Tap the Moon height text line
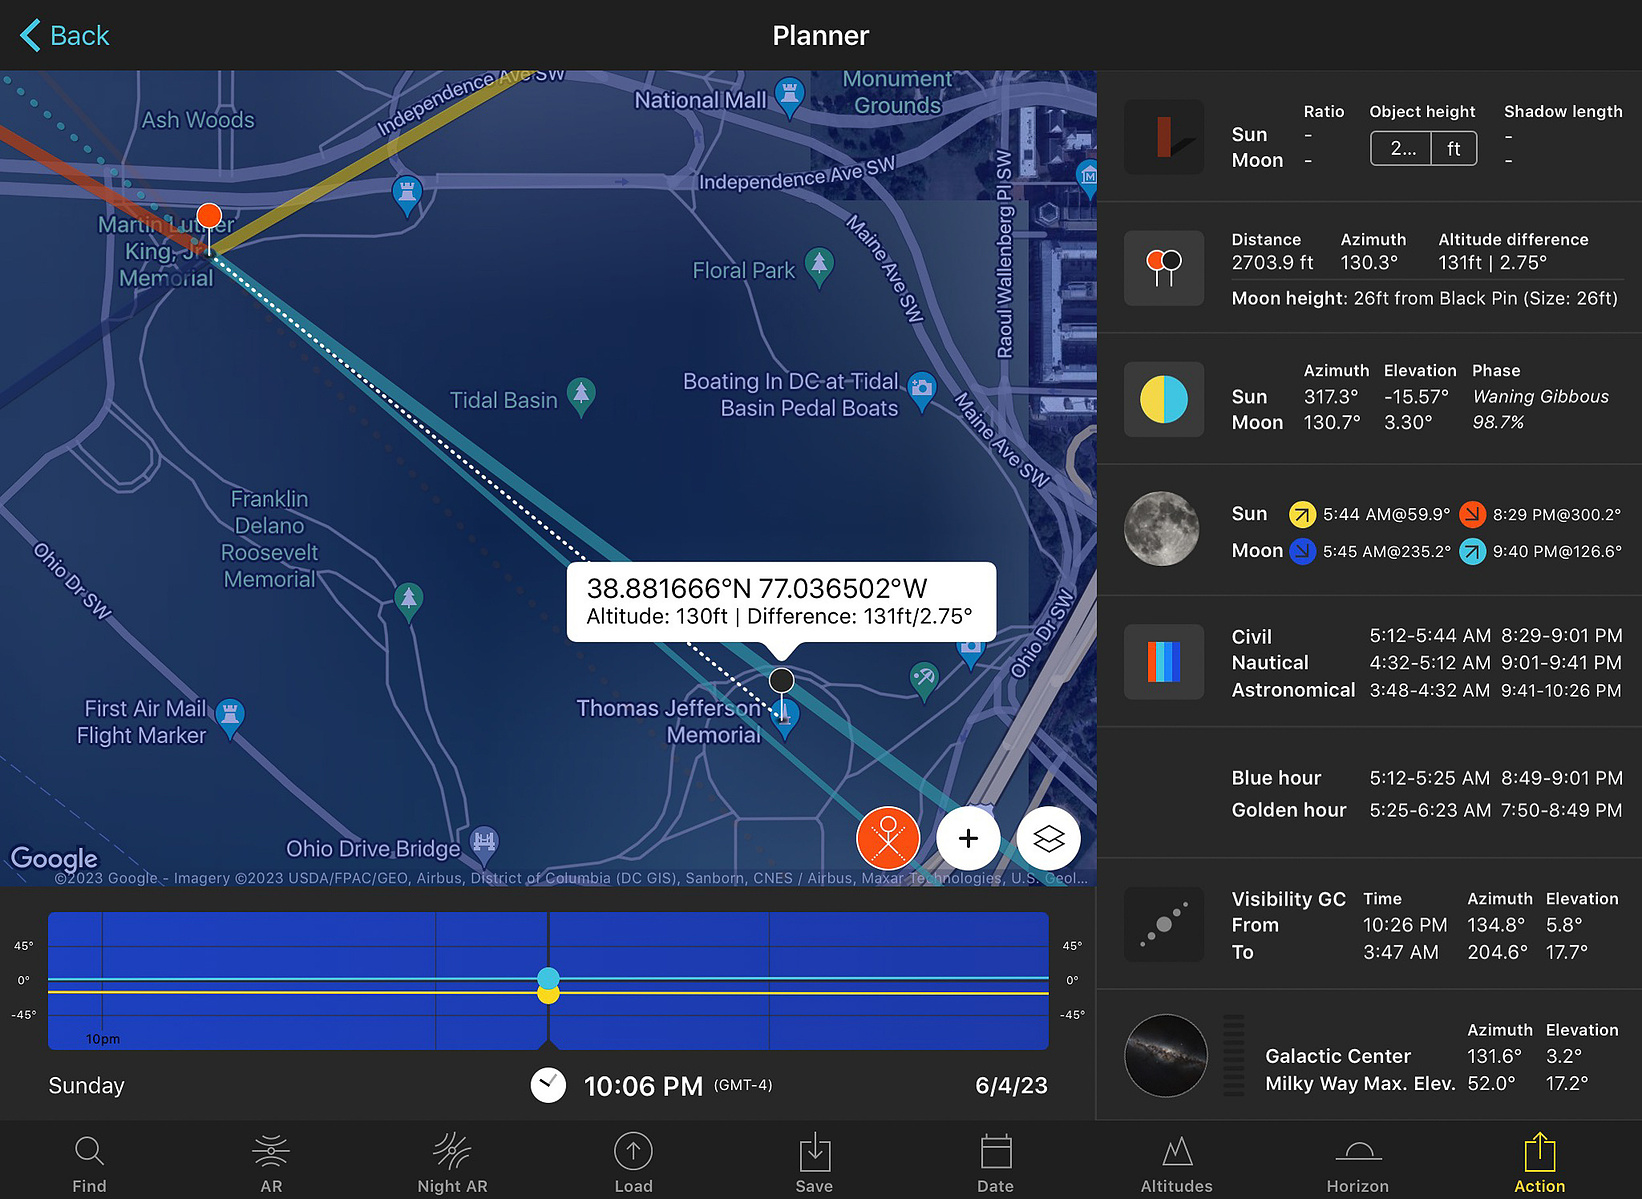Screen dimensions: 1642x1199 [1424, 298]
